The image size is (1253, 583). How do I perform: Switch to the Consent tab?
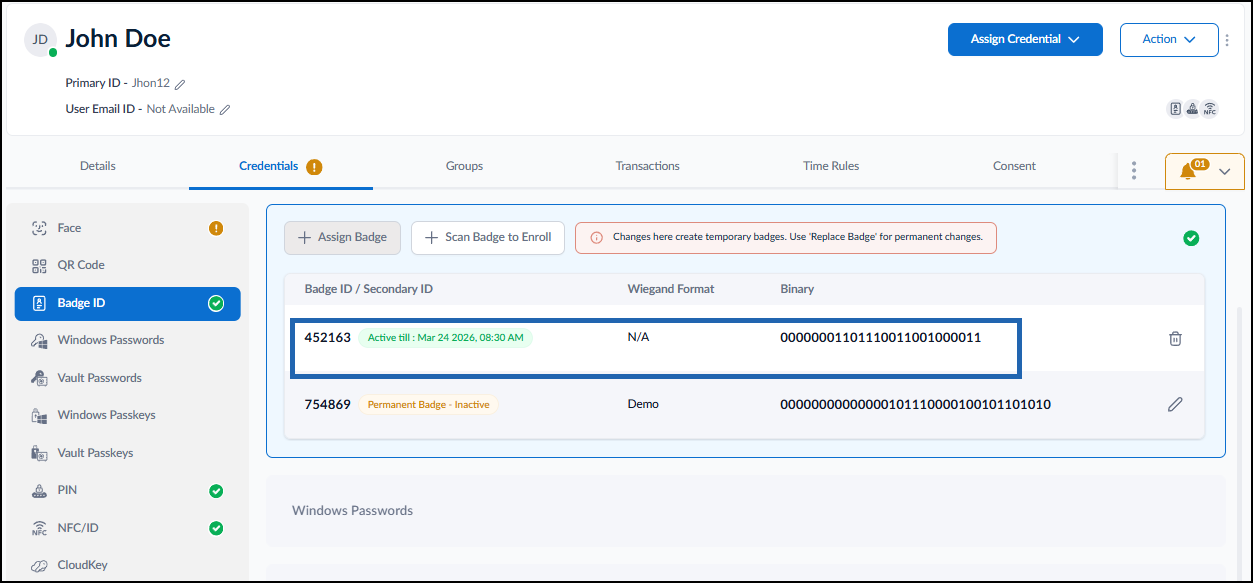click(1014, 166)
